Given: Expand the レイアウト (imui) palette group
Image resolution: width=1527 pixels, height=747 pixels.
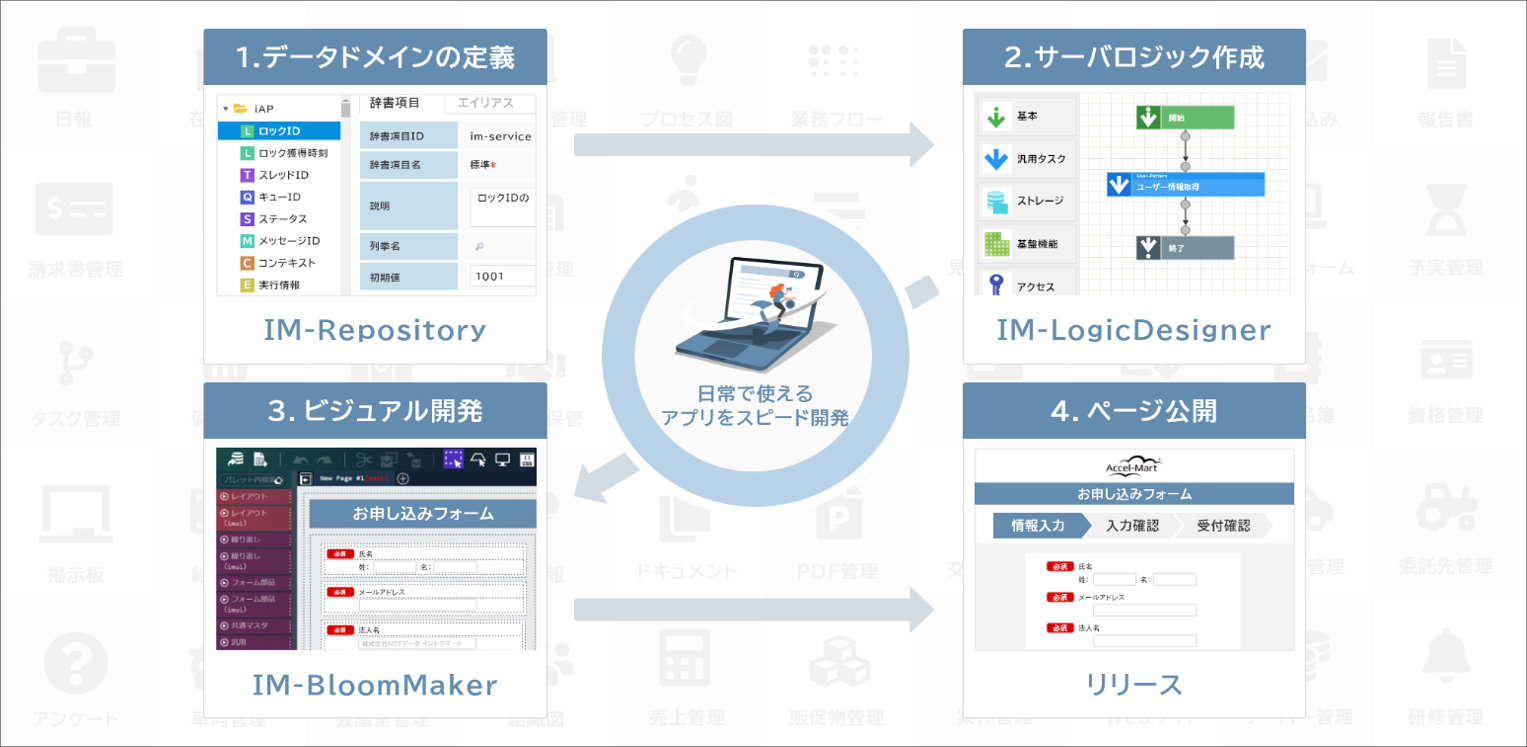Looking at the screenshot, I should point(253,518).
